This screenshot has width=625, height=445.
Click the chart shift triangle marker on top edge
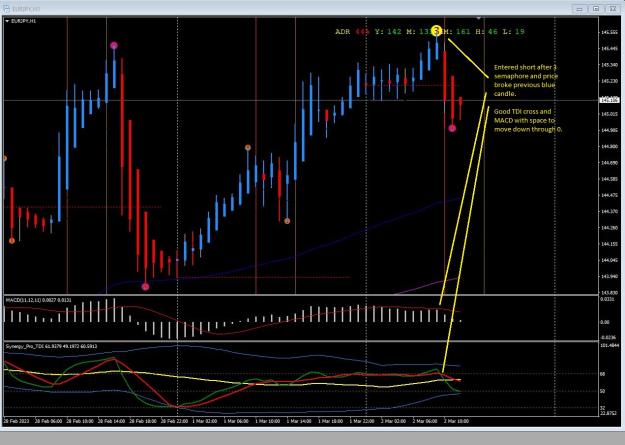479,18
